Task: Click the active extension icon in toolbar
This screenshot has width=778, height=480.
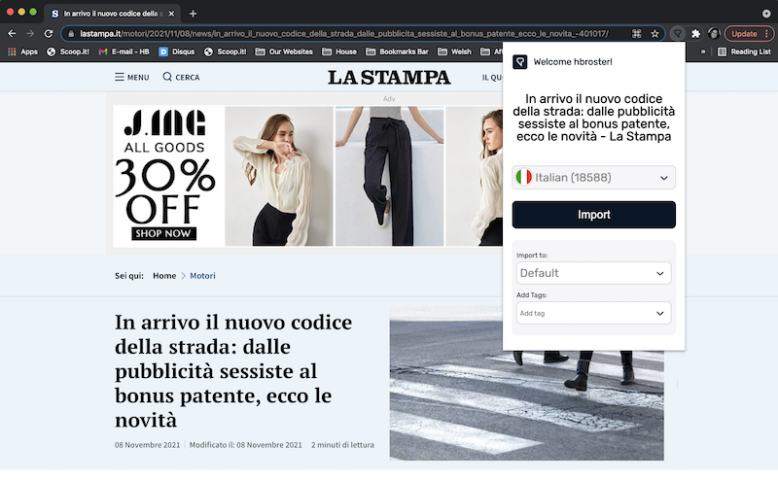Action: (677, 33)
